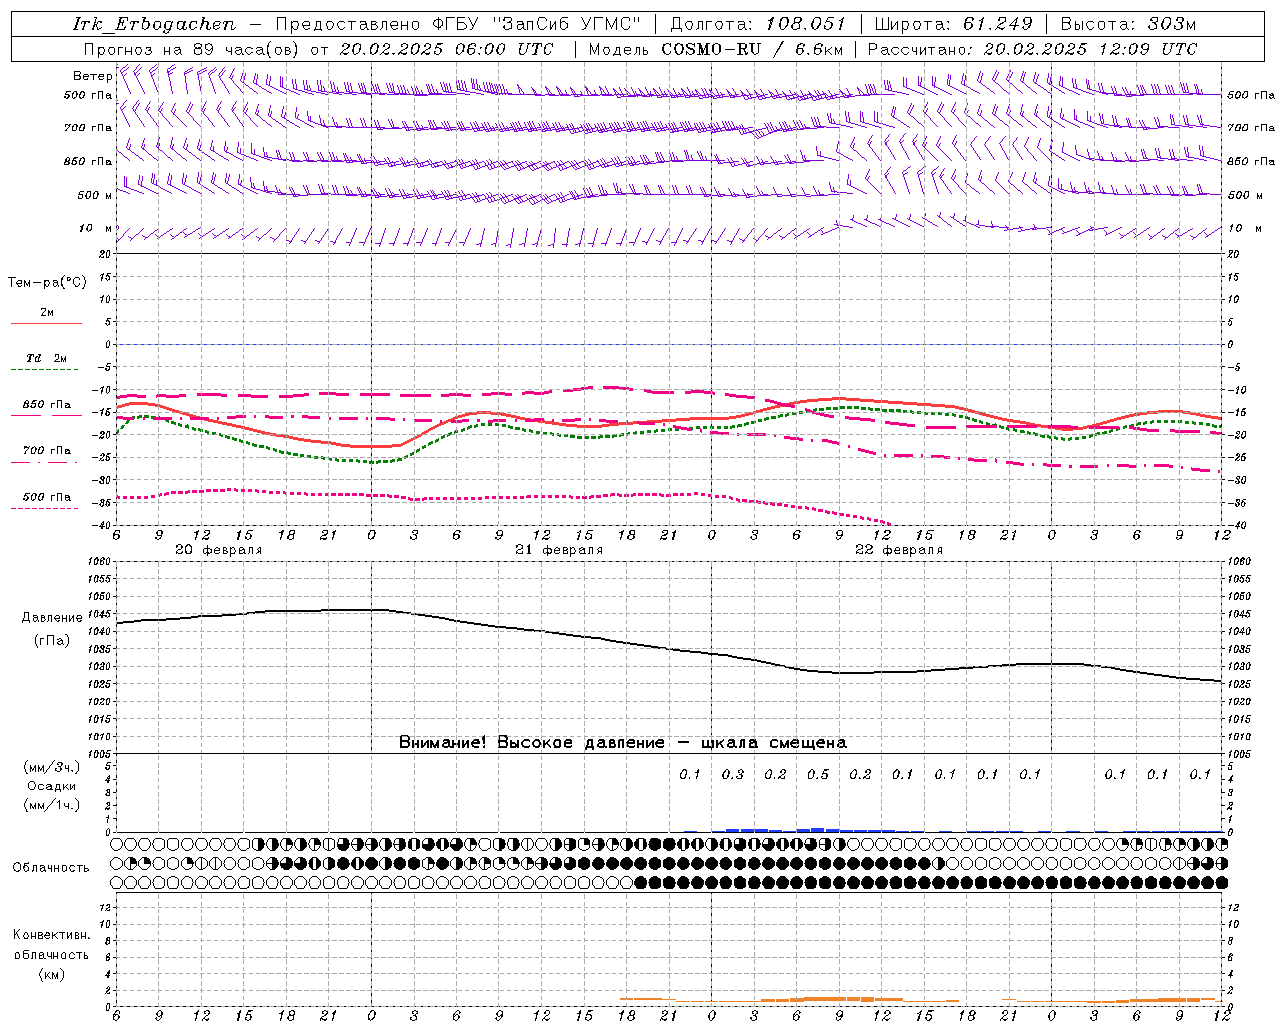Image resolution: width=1280 pixels, height=1024 pixels.
Task: Click the Модель COSMO-RU / 6.6км label
Action: tap(715, 49)
